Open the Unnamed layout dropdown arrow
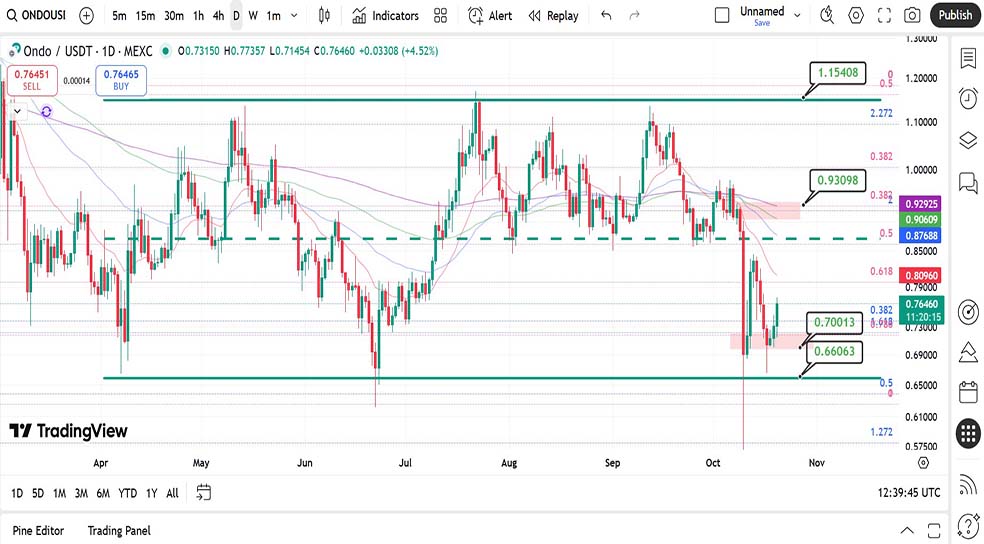Viewport: 984px width, 544px height. click(x=797, y=15)
